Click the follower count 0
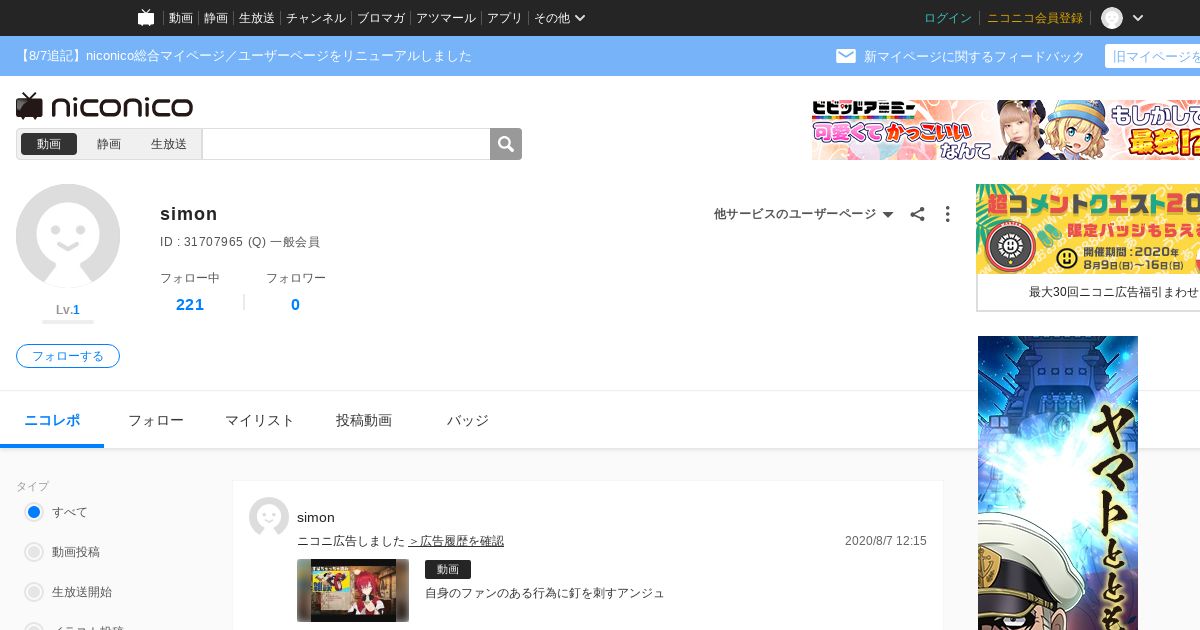The width and height of the screenshot is (1200, 630). pyautogui.click(x=295, y=305)
